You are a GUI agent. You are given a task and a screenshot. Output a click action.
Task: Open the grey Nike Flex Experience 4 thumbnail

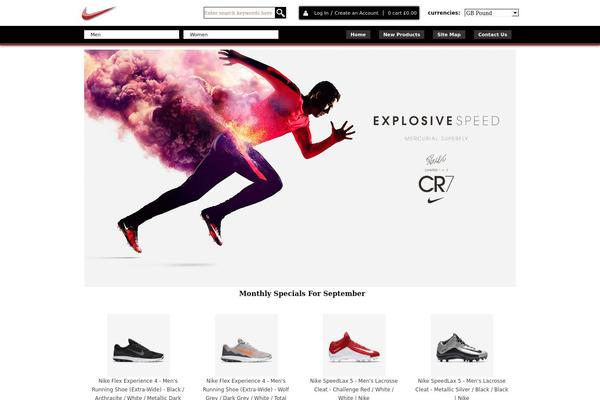[x=246, y=345]
